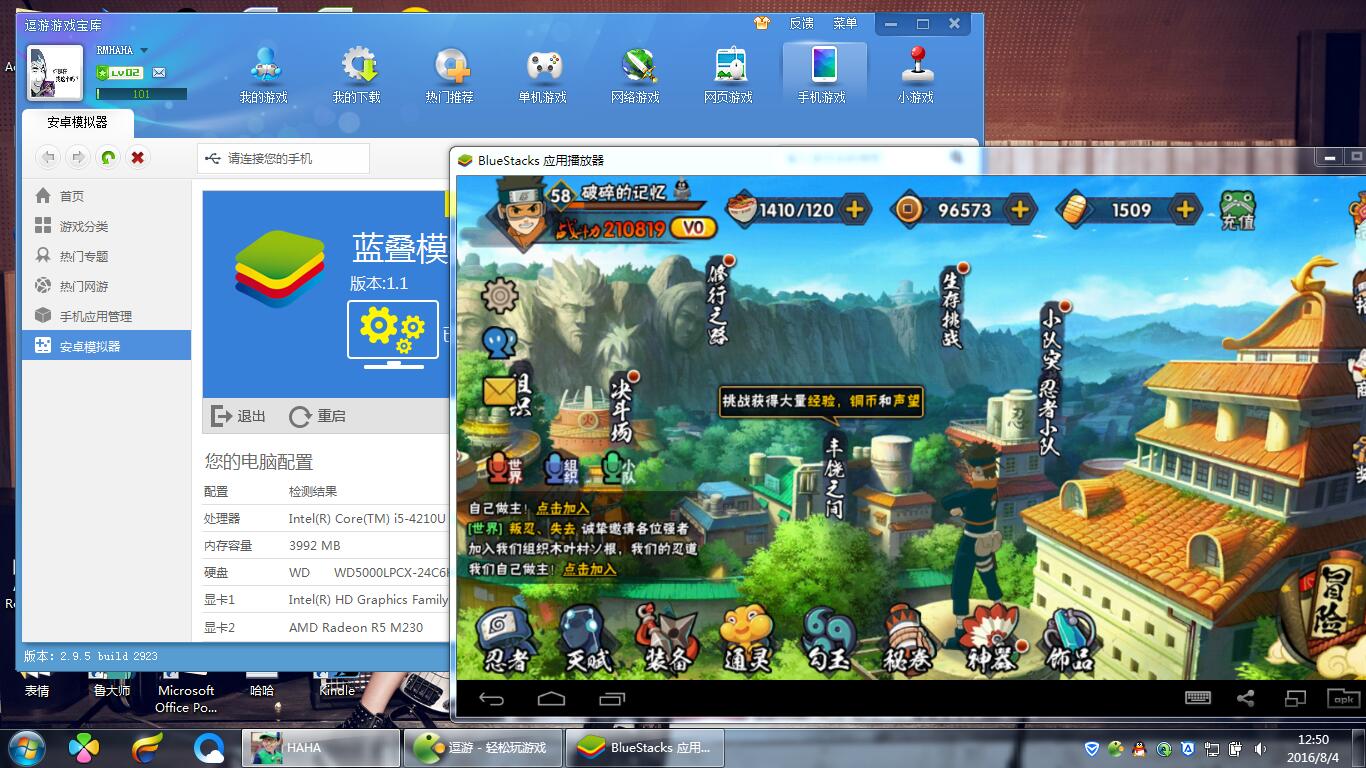Add gold with the plus beside 1509
1366x768 pixels.
1185,209
